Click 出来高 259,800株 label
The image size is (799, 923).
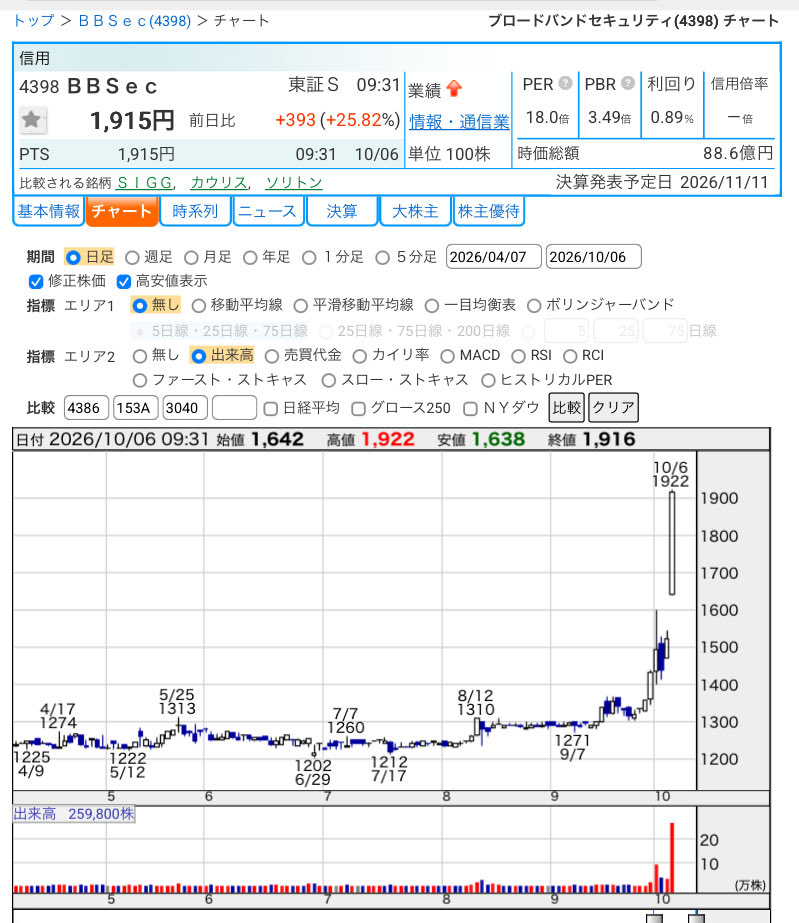click(74, 814)
